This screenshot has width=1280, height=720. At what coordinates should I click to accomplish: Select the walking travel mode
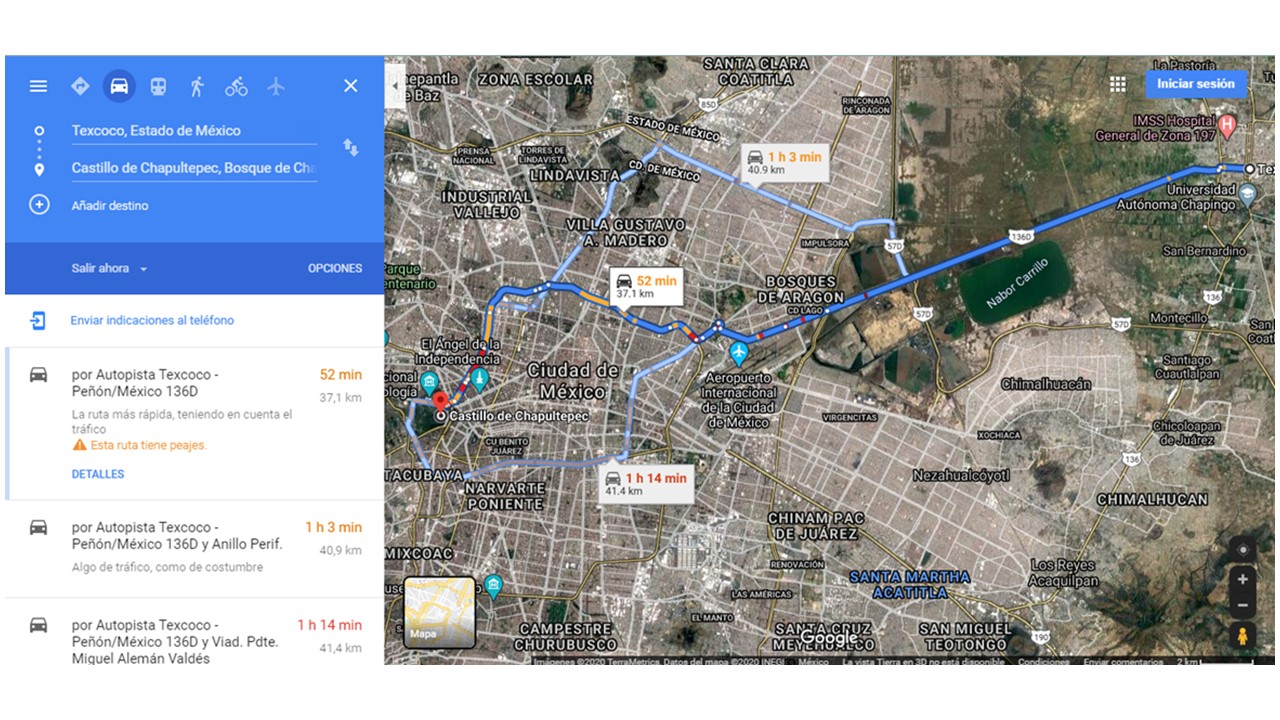click(x=197, y=86)
